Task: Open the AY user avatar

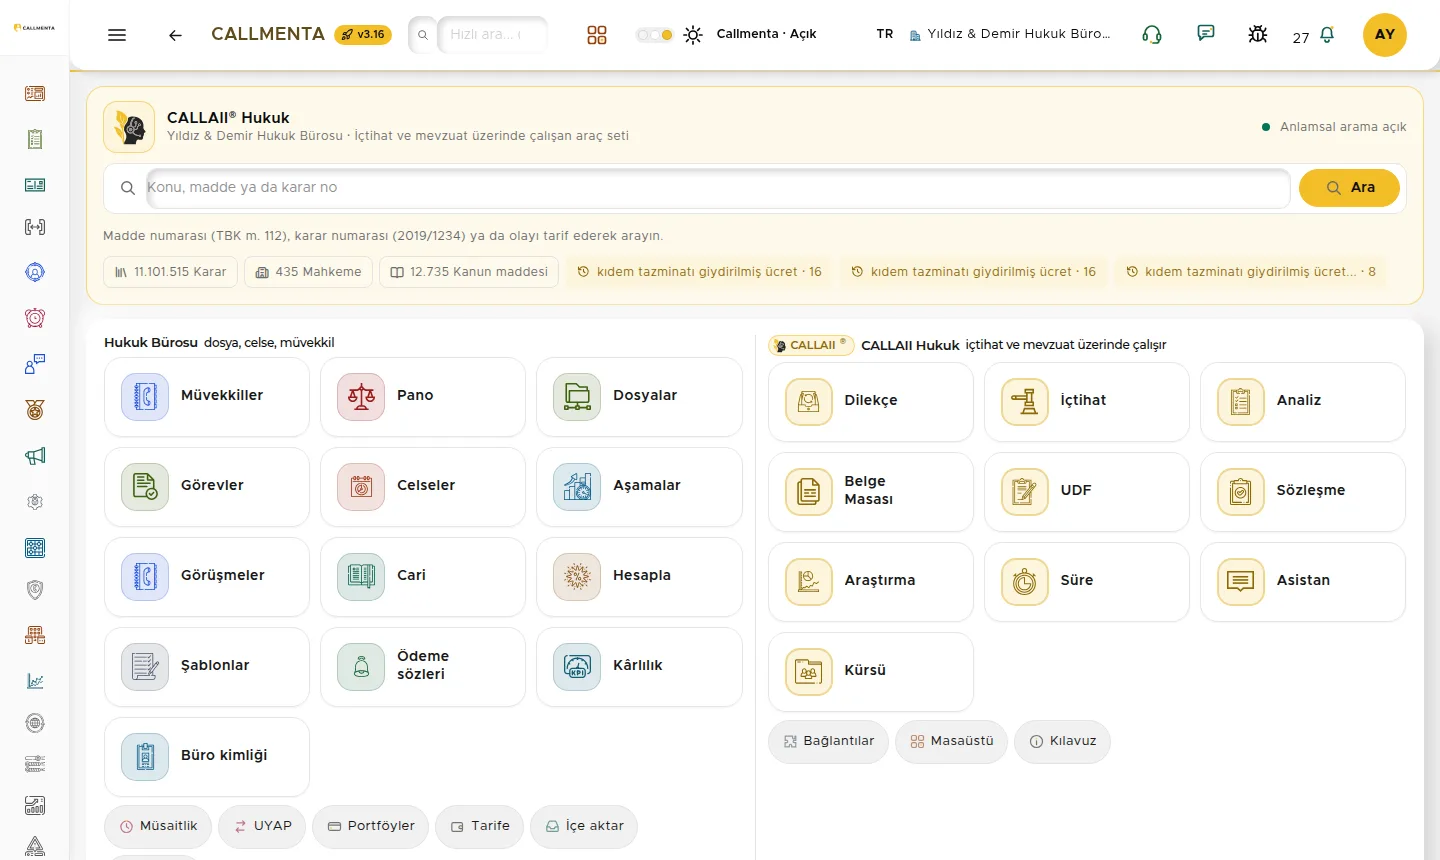Action: pos(1385,35)
